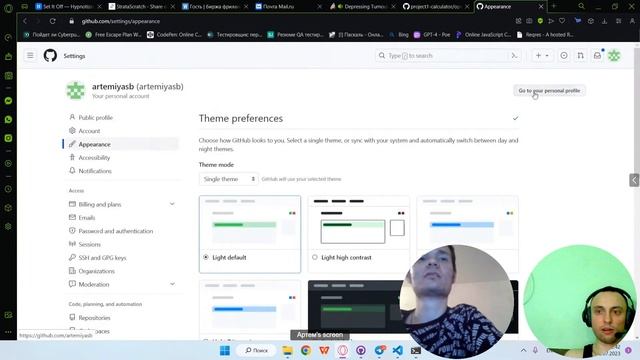
Task: Open the GitHub command palette icon
Action: 514,56
